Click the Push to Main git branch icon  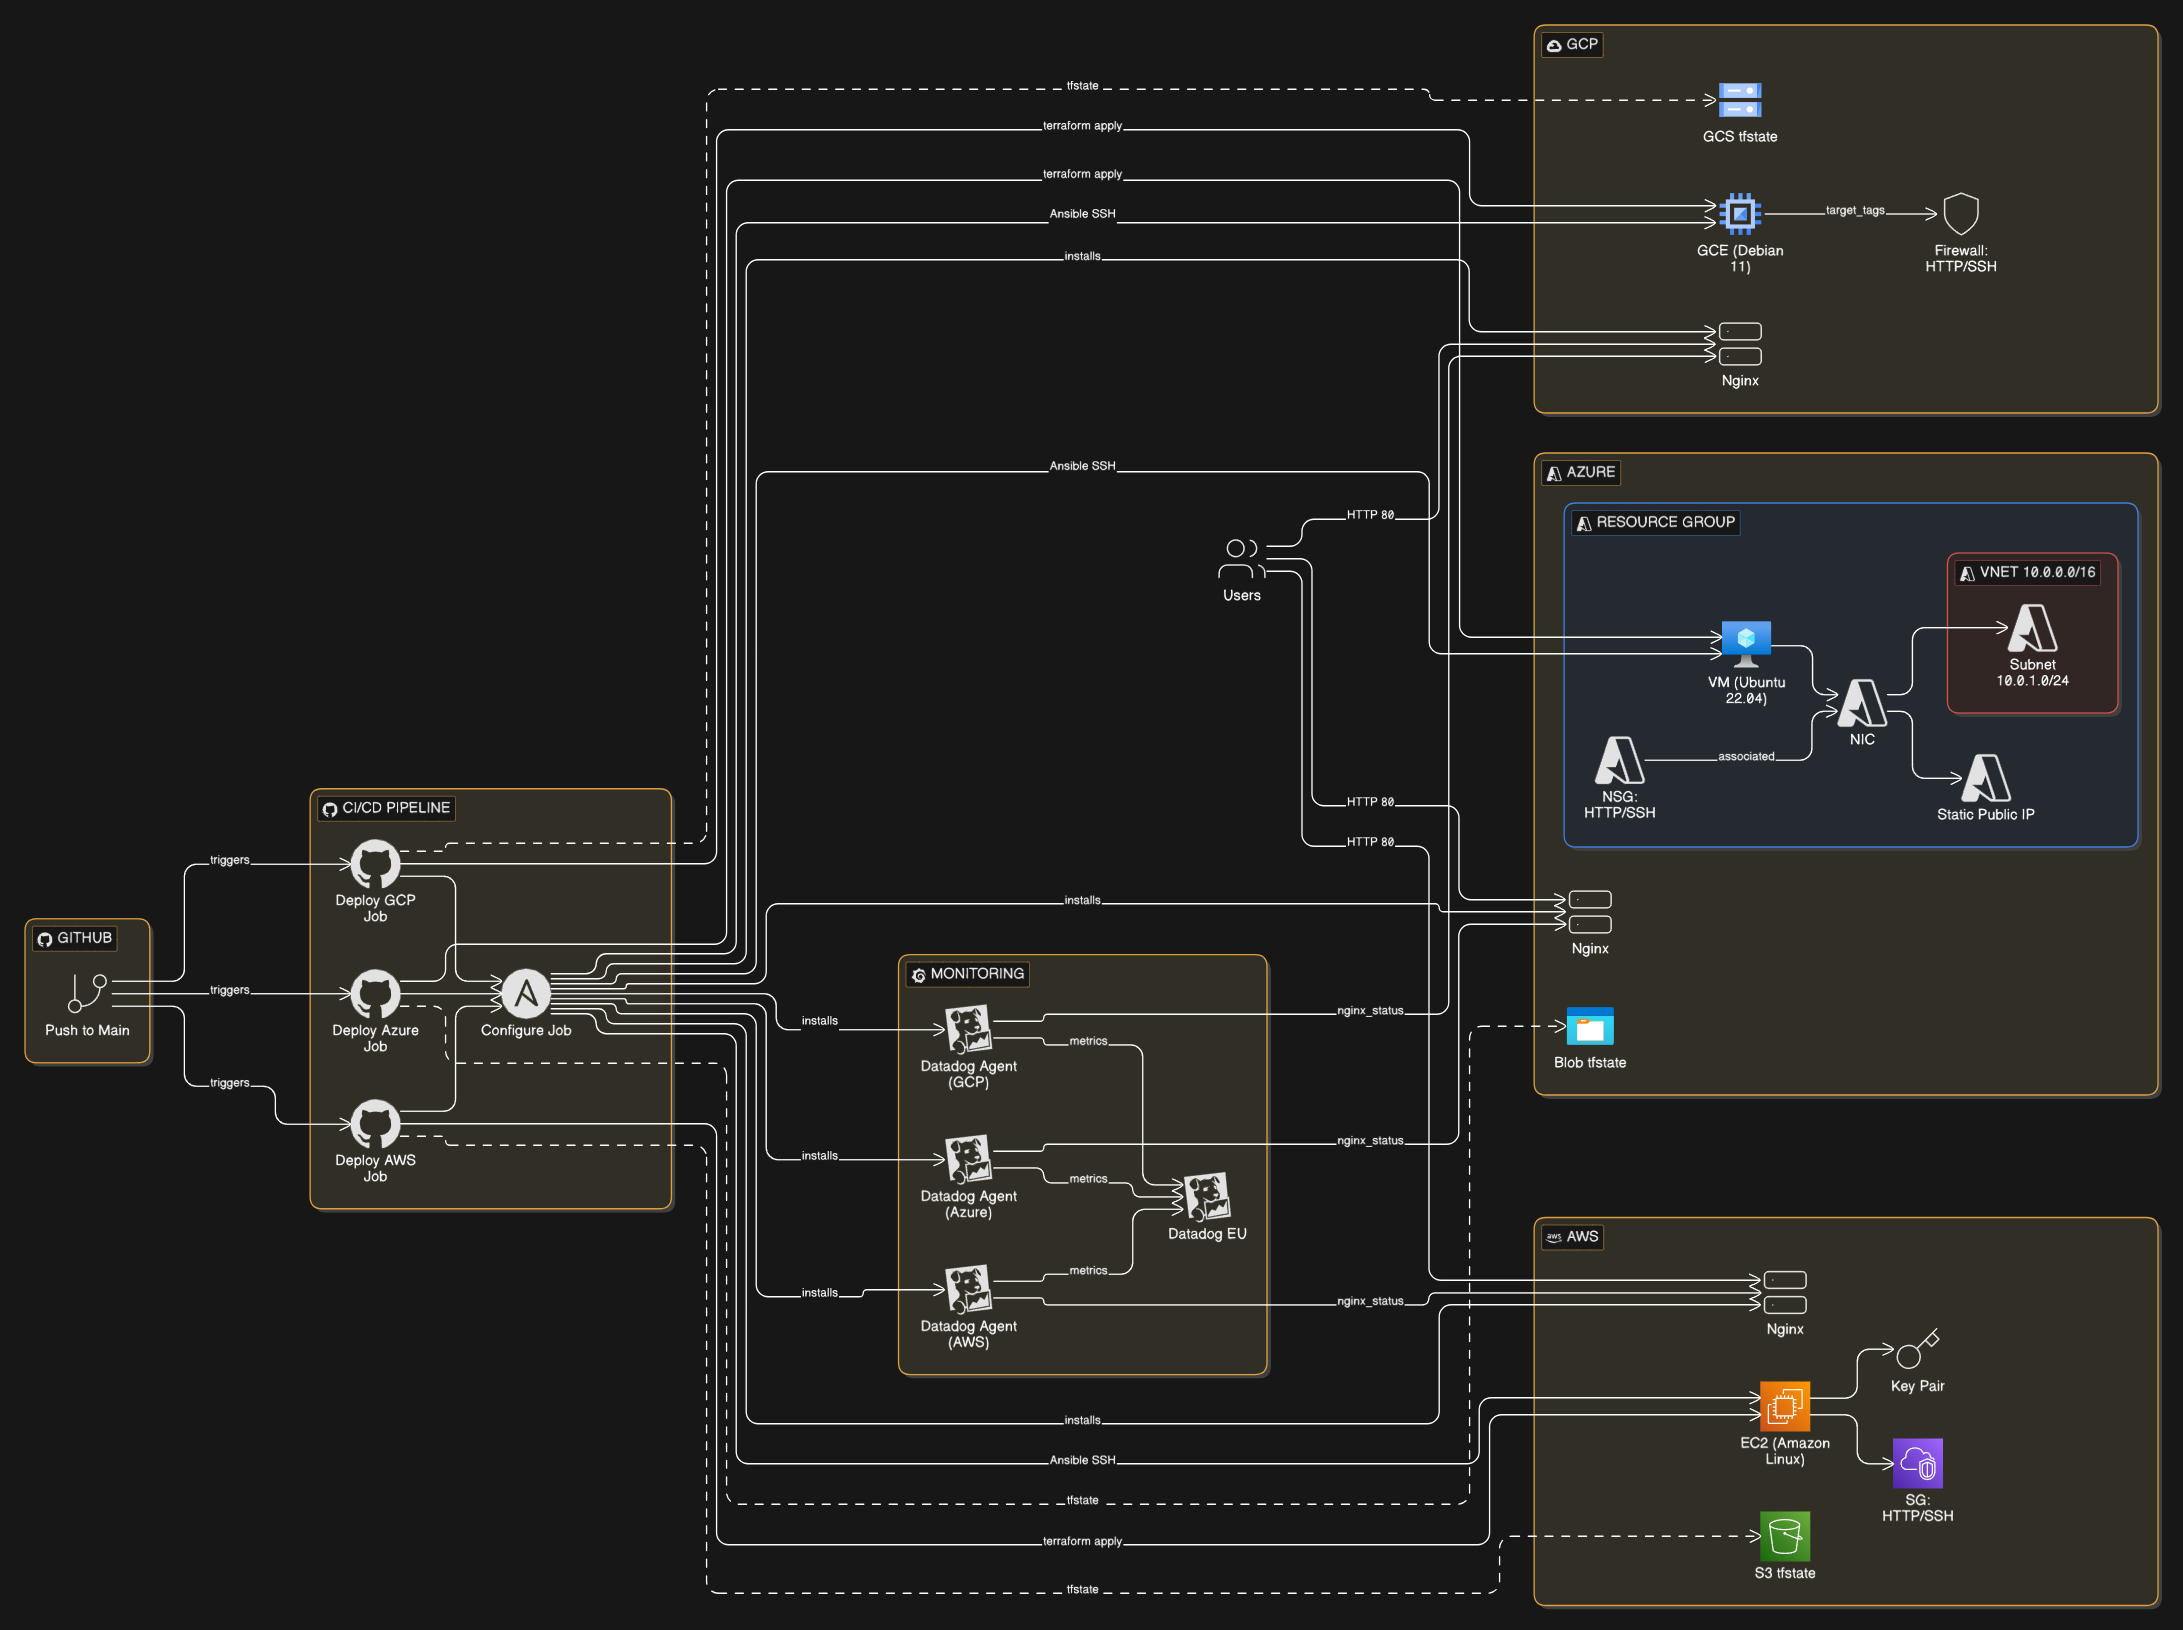click(x=87, y=994)
